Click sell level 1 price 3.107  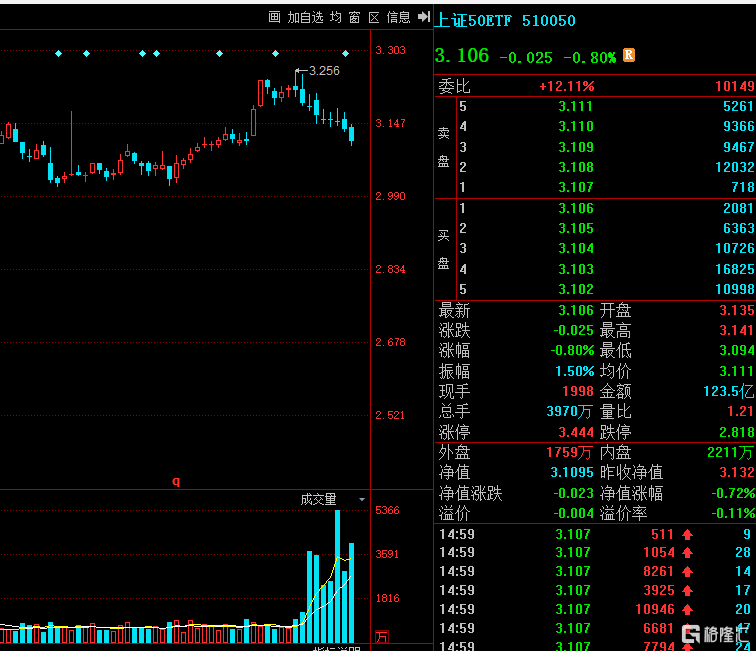pos(576,188)
